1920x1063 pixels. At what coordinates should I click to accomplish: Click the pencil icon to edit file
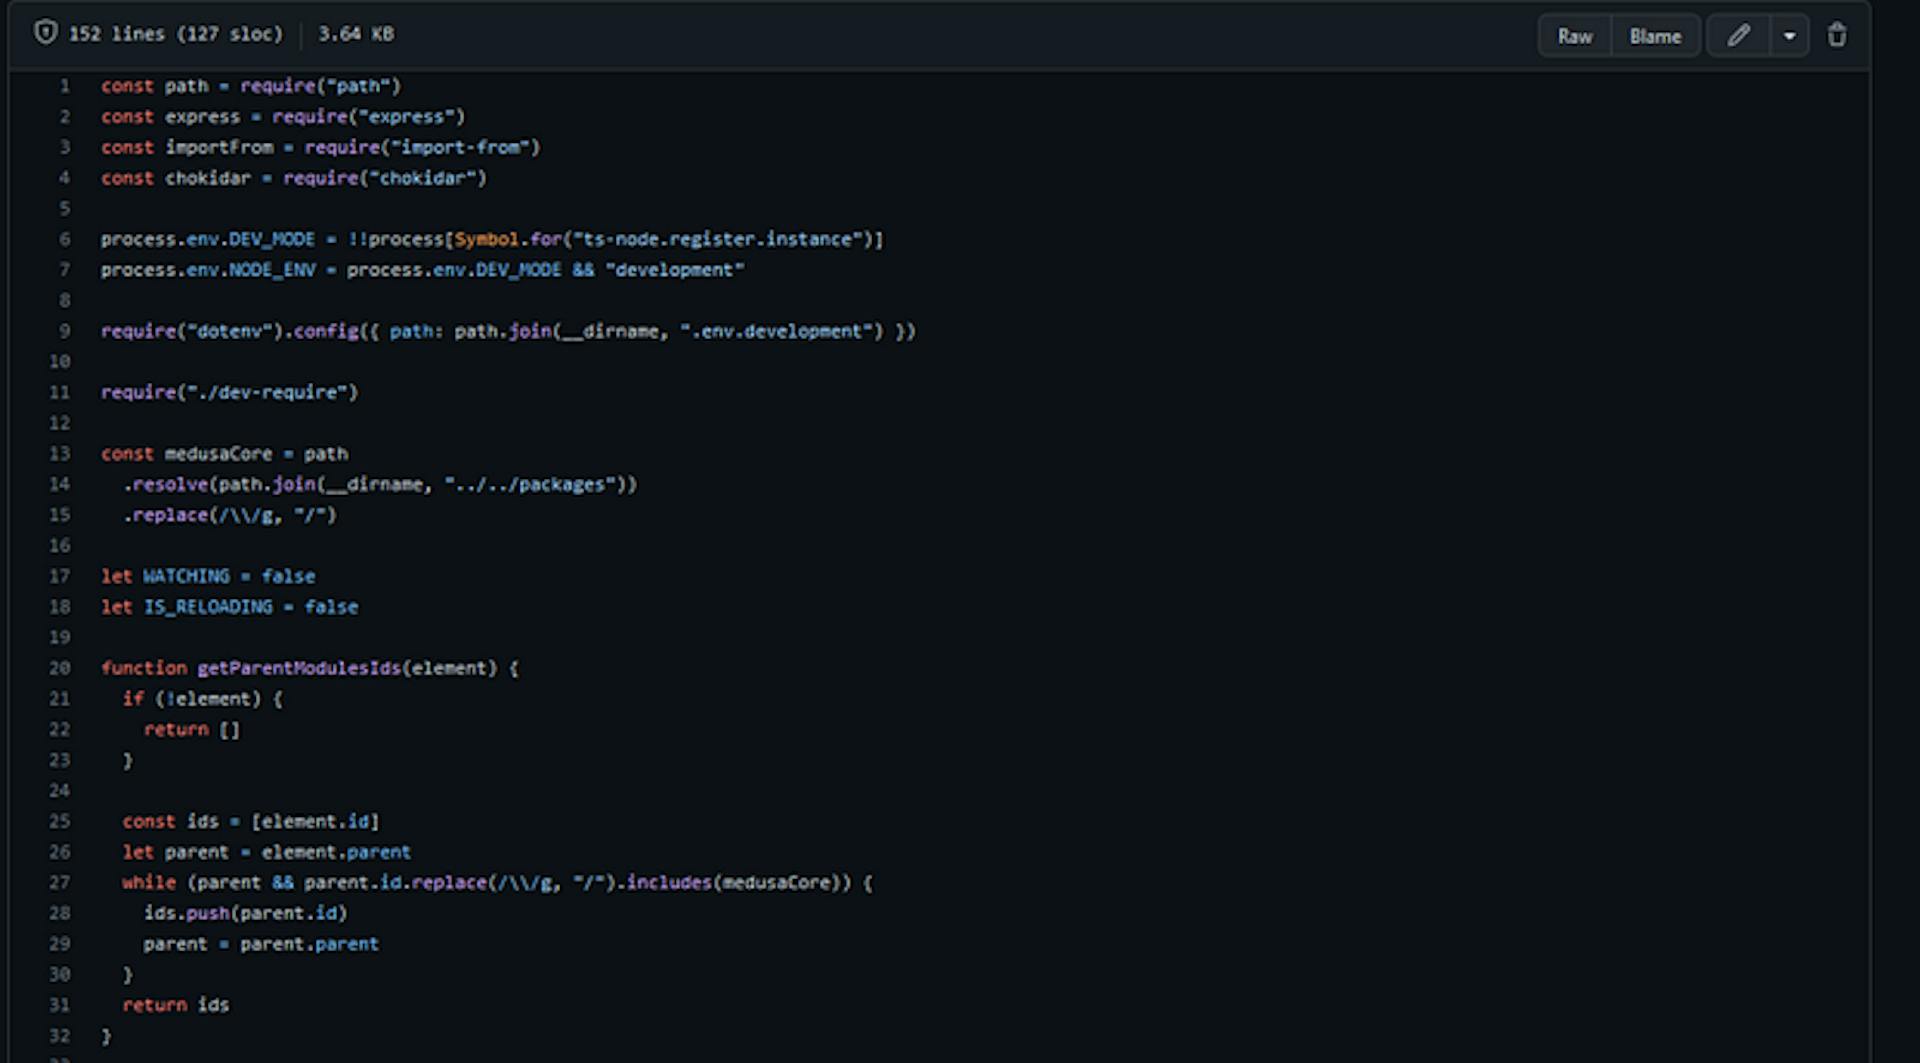coord(1738,36)
